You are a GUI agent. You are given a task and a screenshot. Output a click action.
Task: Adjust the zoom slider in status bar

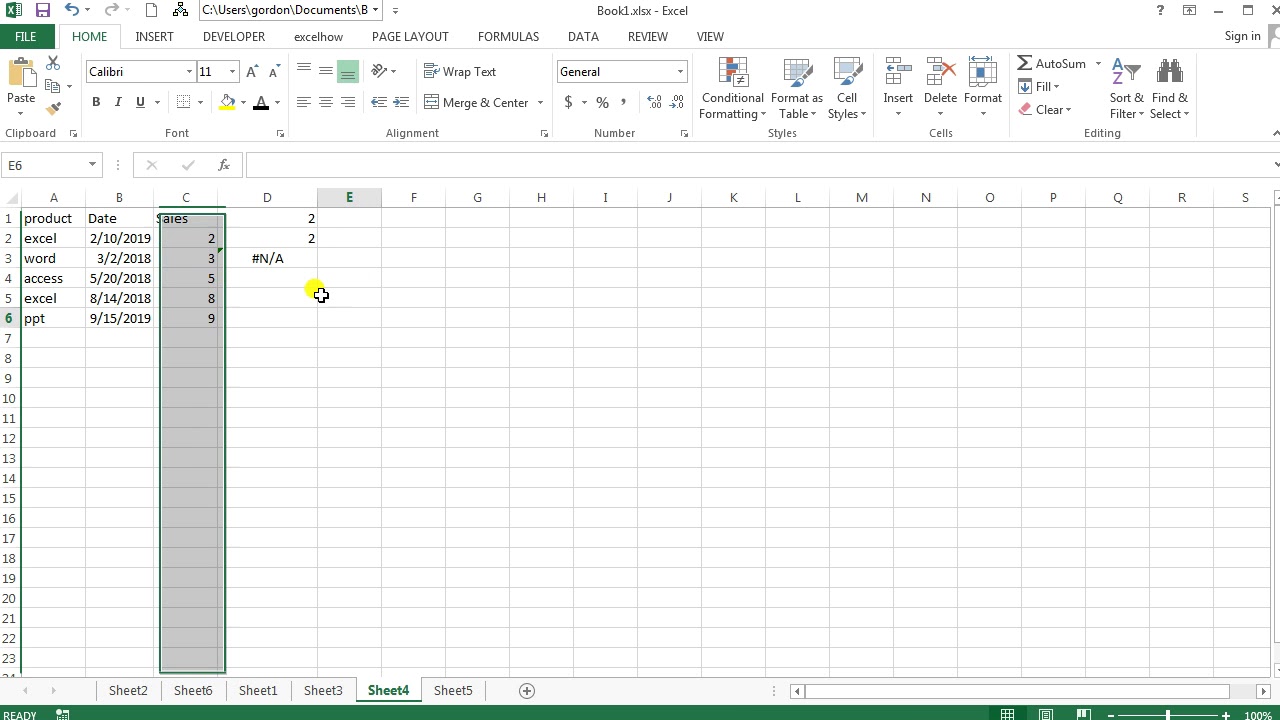pyautogui.click(x=1167, y=715)
